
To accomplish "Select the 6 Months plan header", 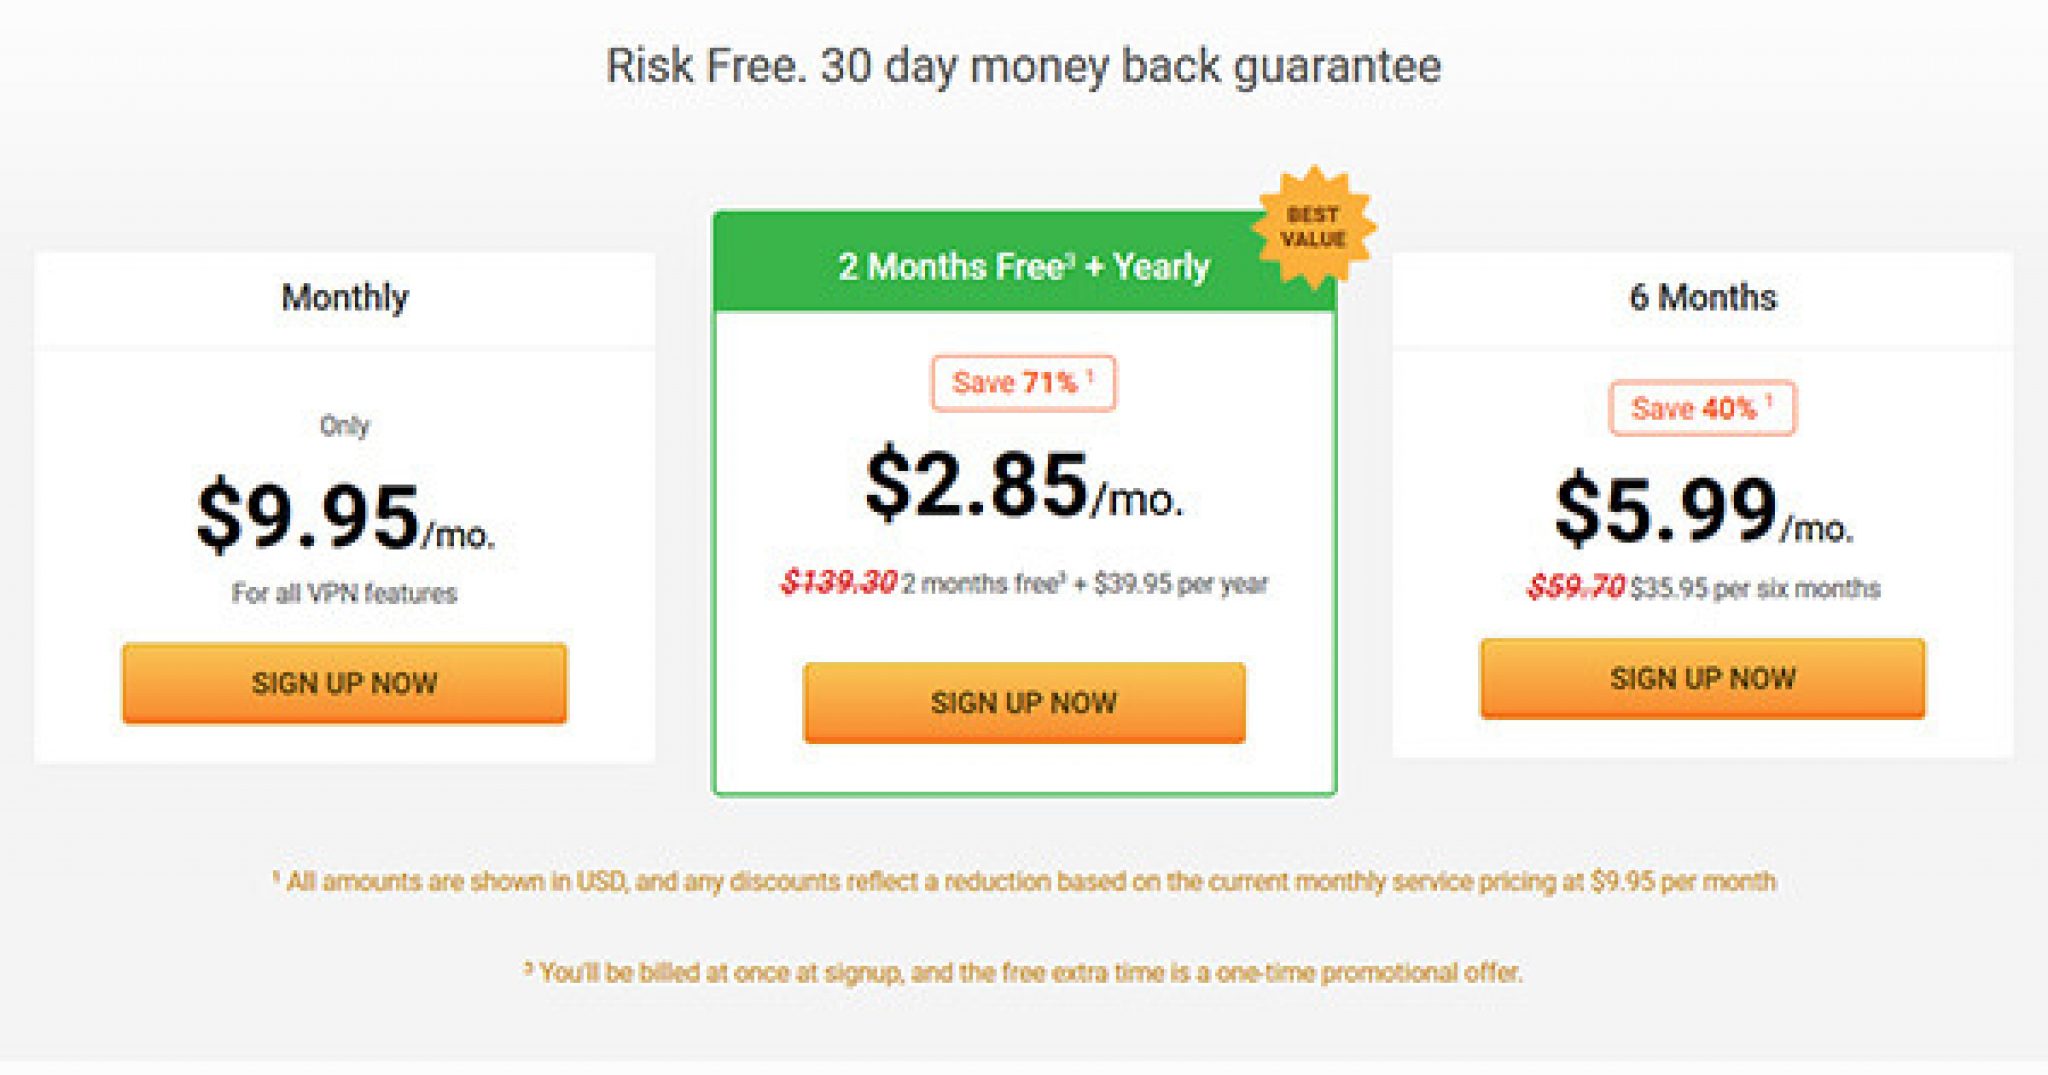I will pos(1702,298).
